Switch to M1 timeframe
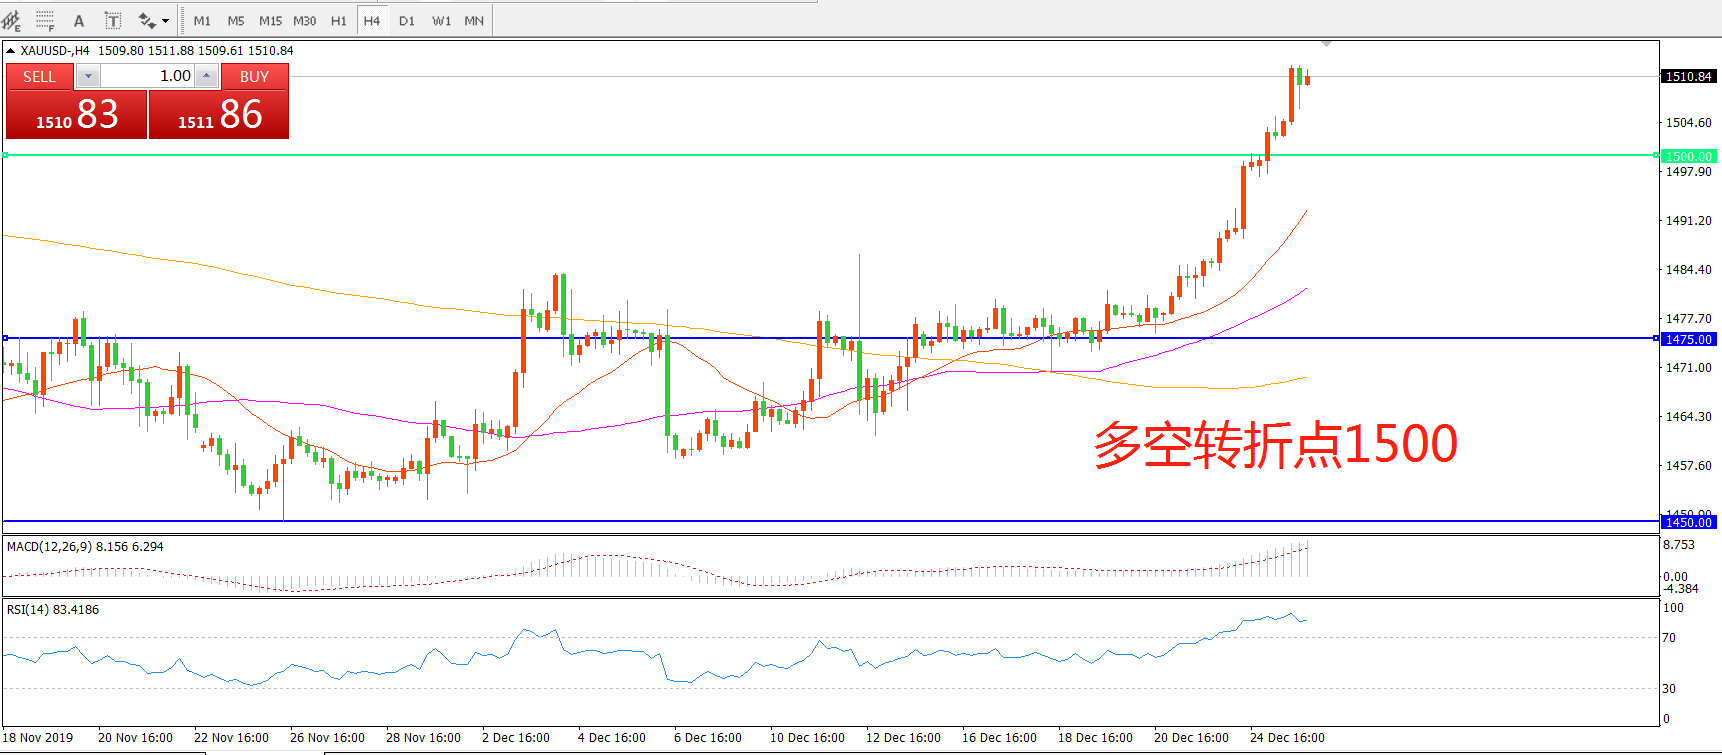Viewport: 1722px width, 755px height. coord(202,20)
